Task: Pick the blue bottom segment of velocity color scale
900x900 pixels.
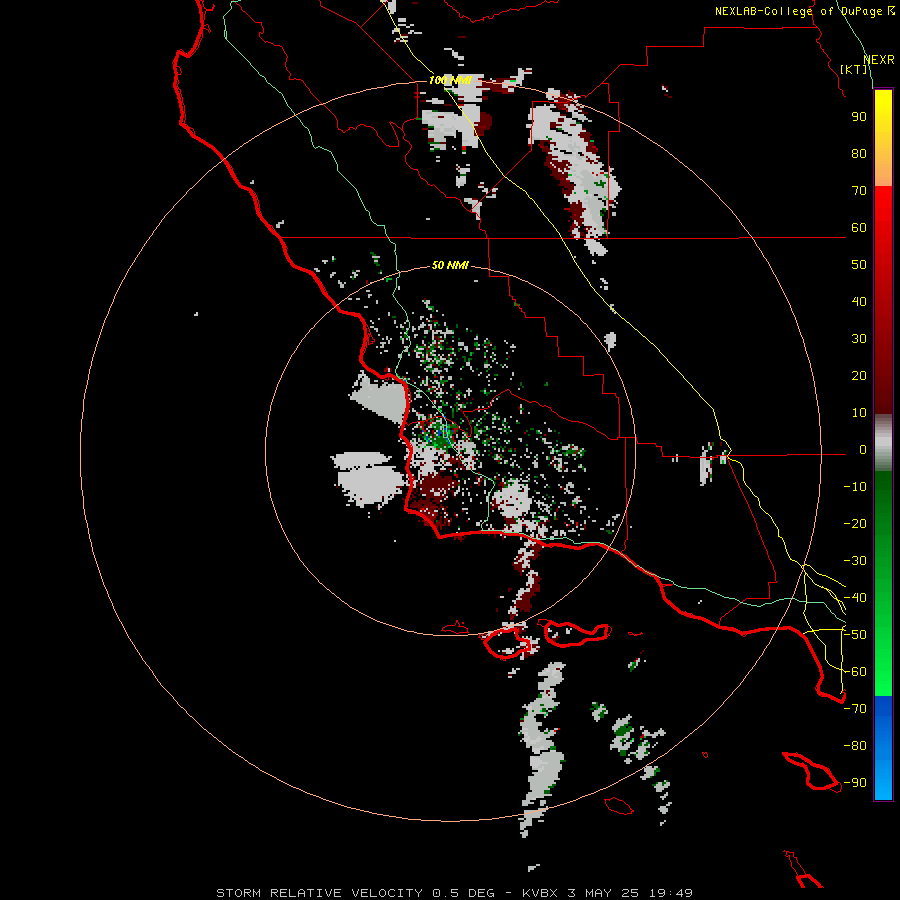Action: coord(883,748)
